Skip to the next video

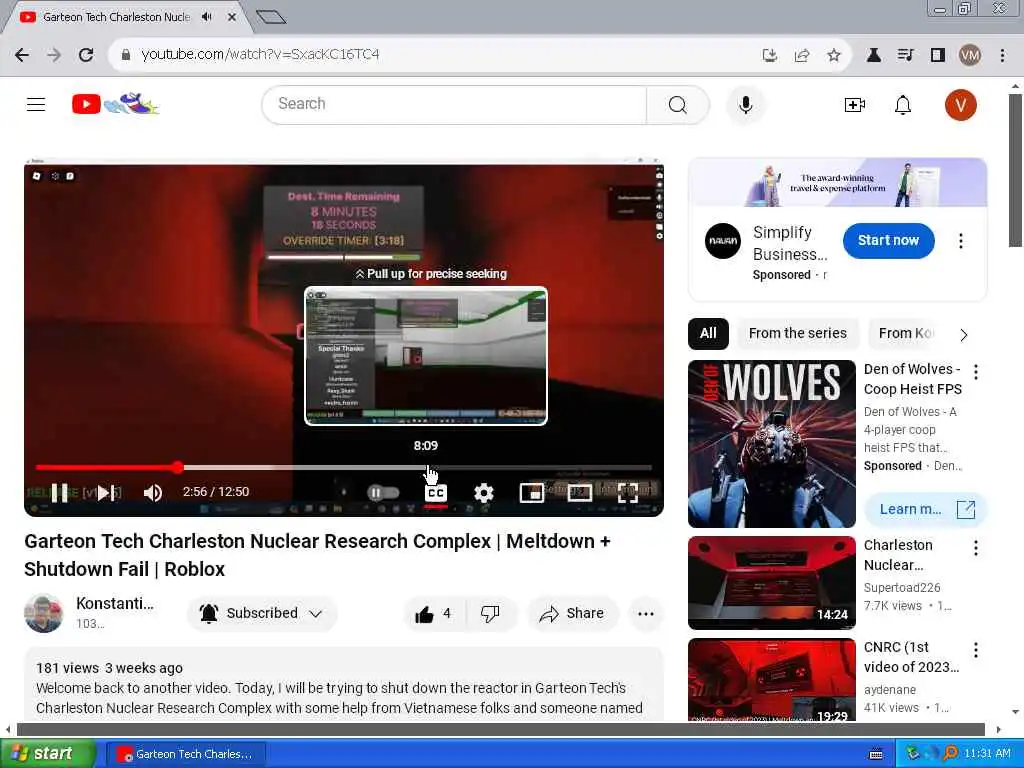pyautogui.click(x=105, y=492)
